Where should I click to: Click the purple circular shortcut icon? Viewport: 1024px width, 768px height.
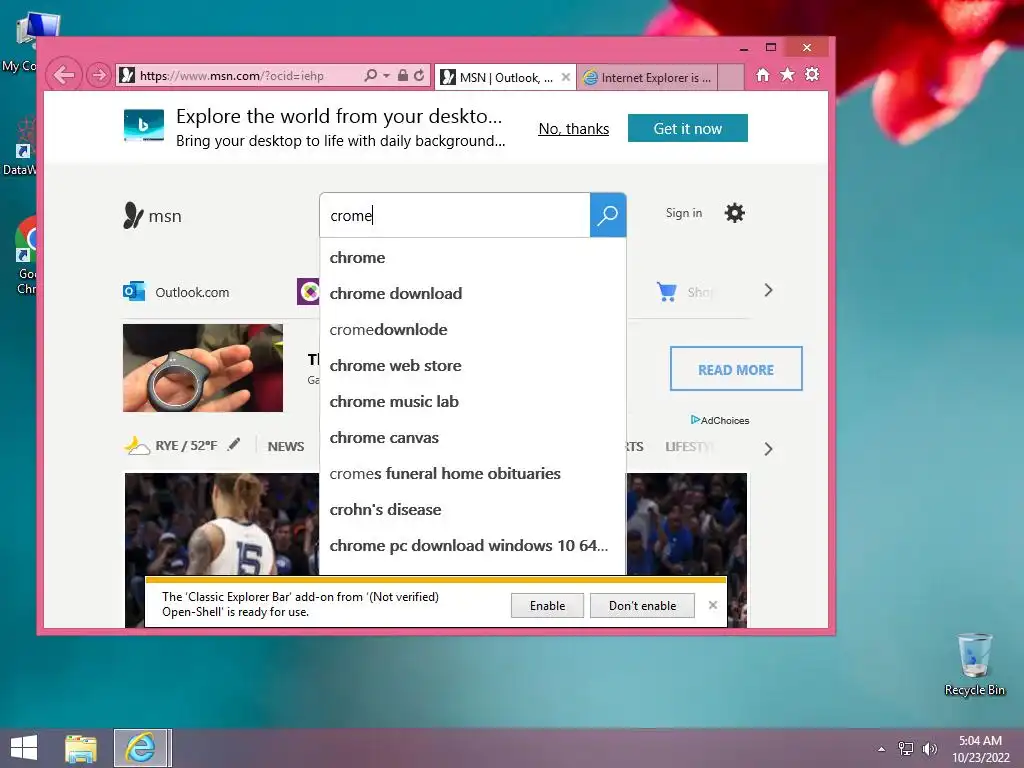(308, 291)
